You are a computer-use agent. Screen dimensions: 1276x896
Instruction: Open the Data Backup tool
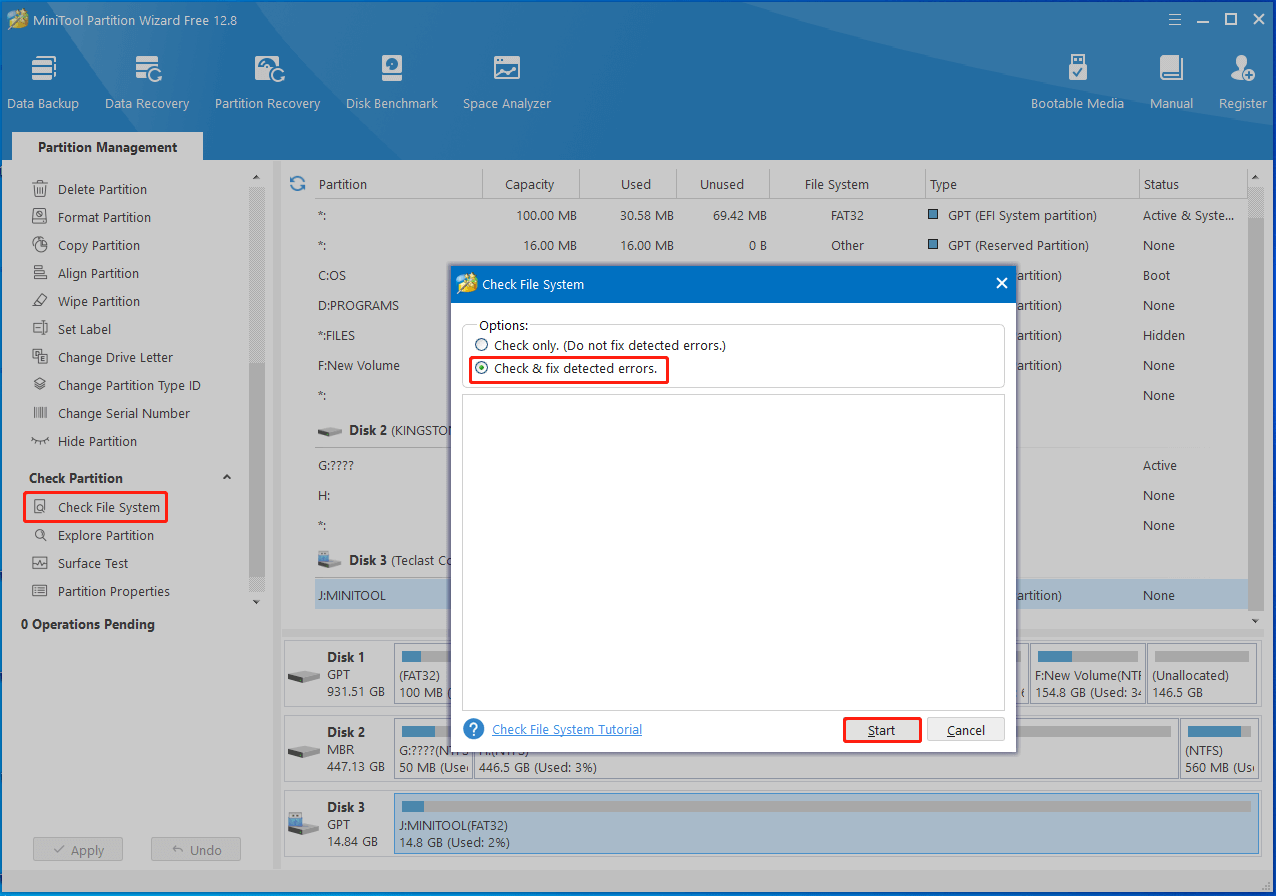pyautogui.click(x=43, y=82)
